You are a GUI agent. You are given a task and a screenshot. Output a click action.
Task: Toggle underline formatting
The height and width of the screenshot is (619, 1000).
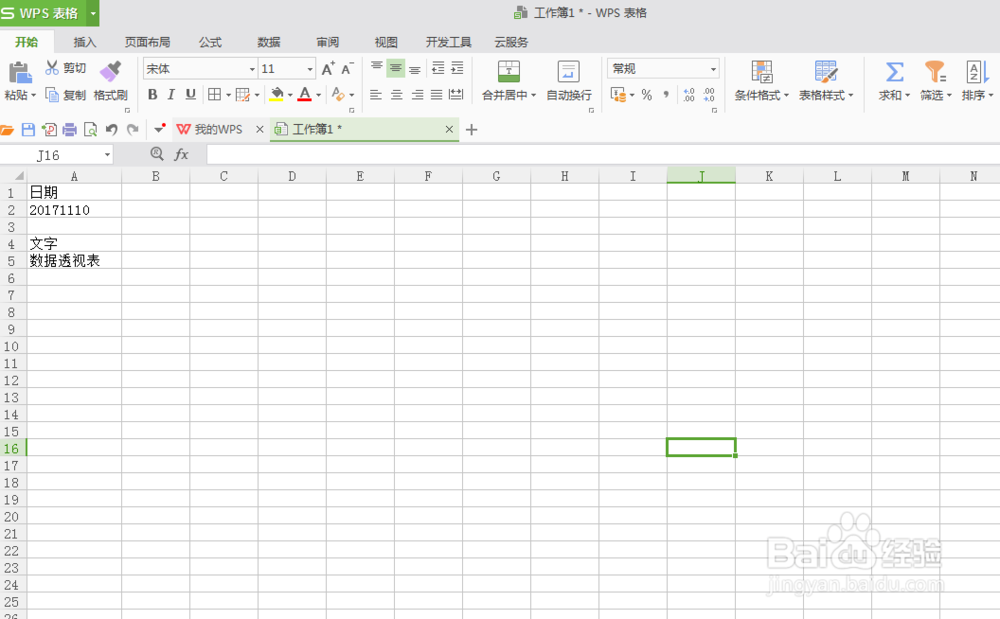pyautogui.click(x=190, y=95)
